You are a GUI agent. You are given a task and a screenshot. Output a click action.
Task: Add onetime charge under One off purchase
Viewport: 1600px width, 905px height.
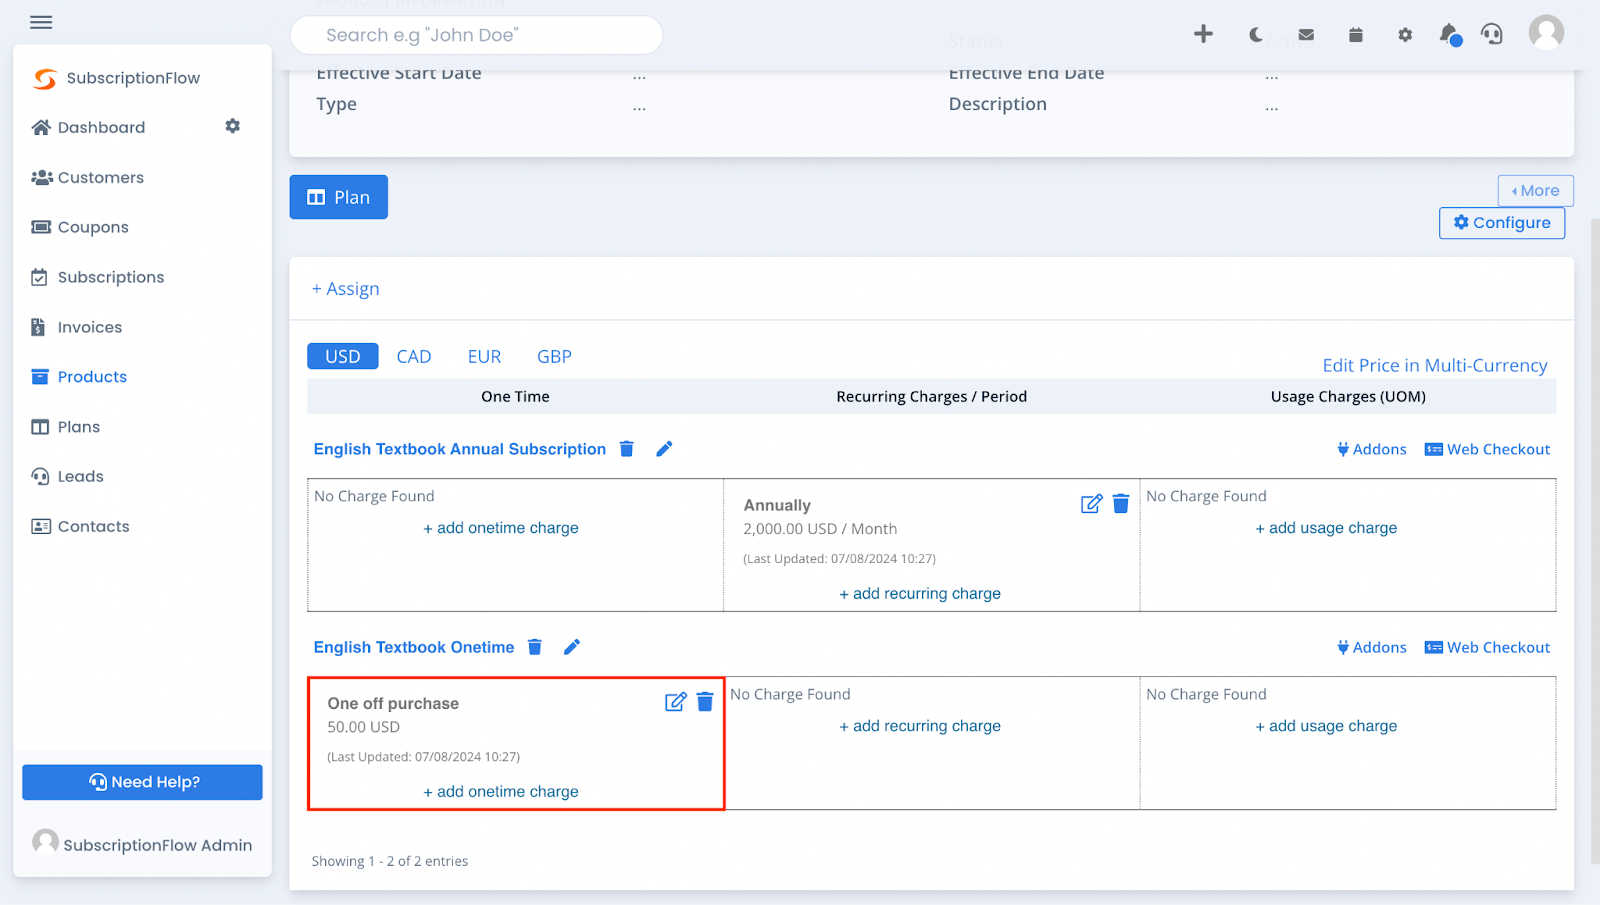[x=501, y=791]
